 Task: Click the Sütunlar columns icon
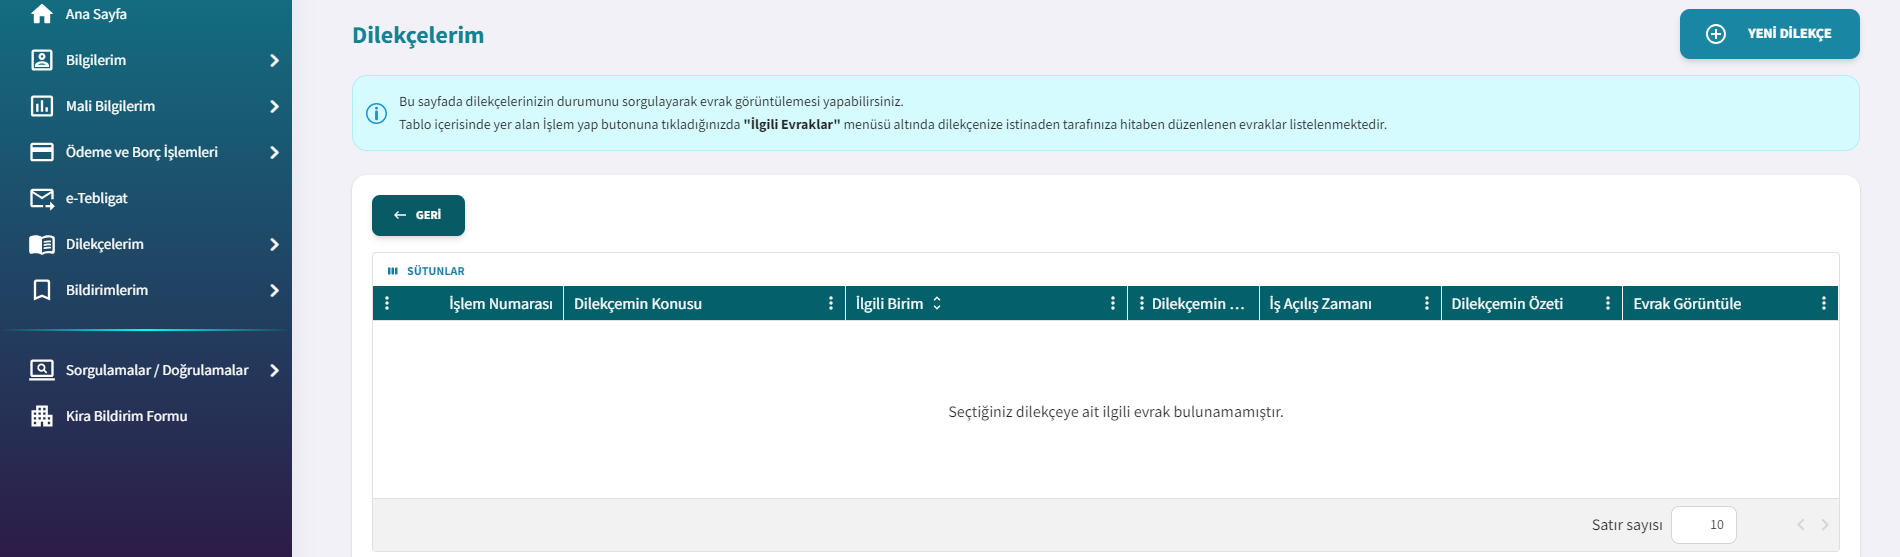(393, 271)
